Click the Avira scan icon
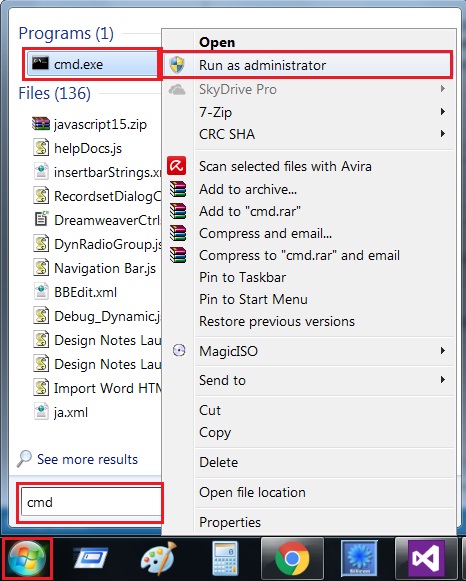Viewport: 466px width, 581px height. [177, 166]
